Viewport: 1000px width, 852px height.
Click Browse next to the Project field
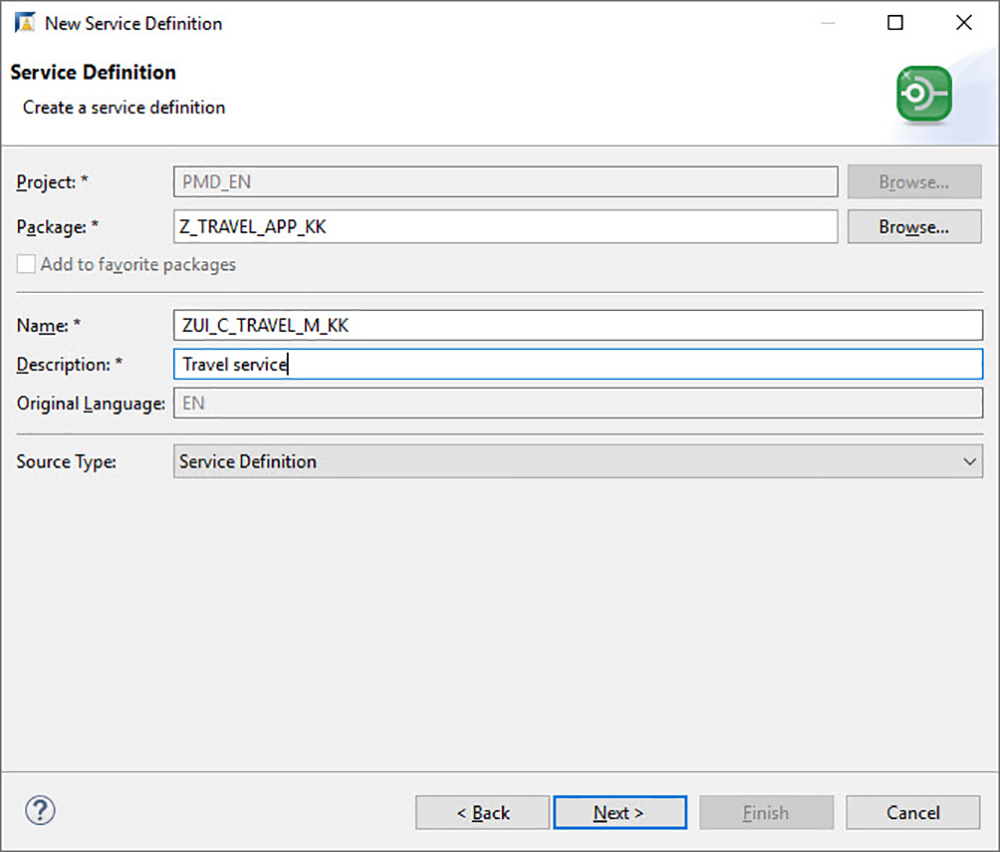click(913, 181)
